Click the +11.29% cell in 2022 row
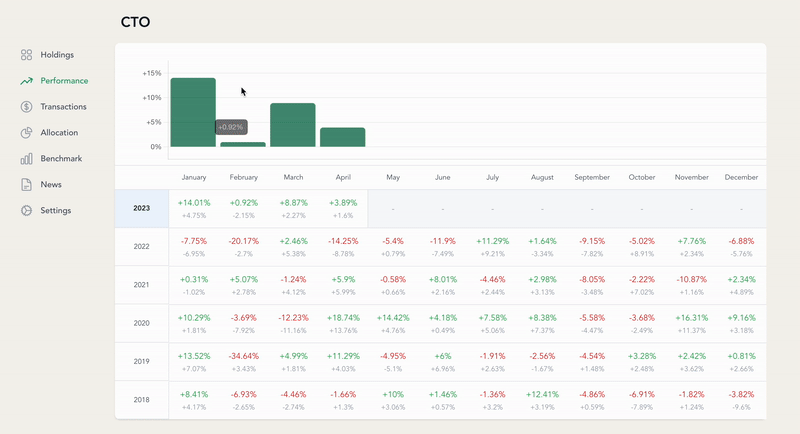Image resolution: width=800 pixels, height=434 pixels. click(492, 241)
